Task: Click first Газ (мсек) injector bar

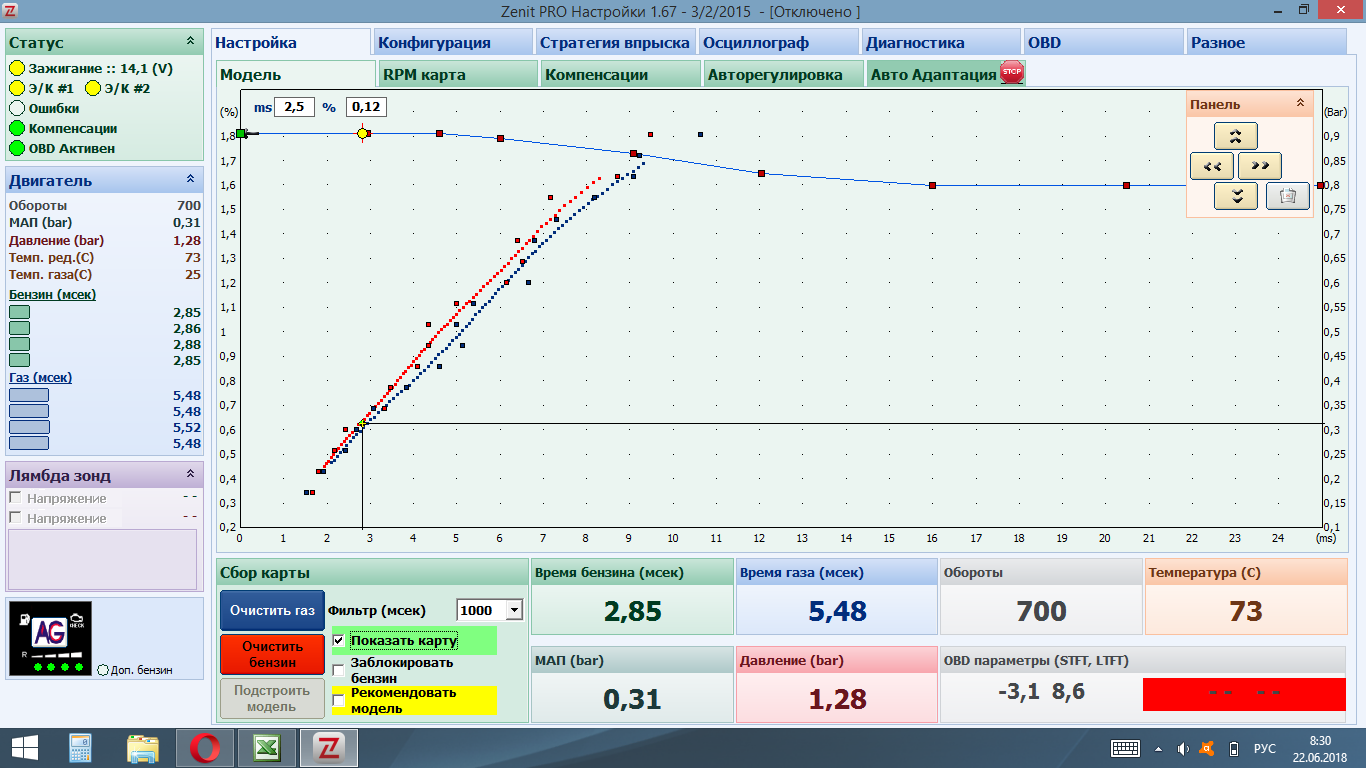Action: pos(29,395)
